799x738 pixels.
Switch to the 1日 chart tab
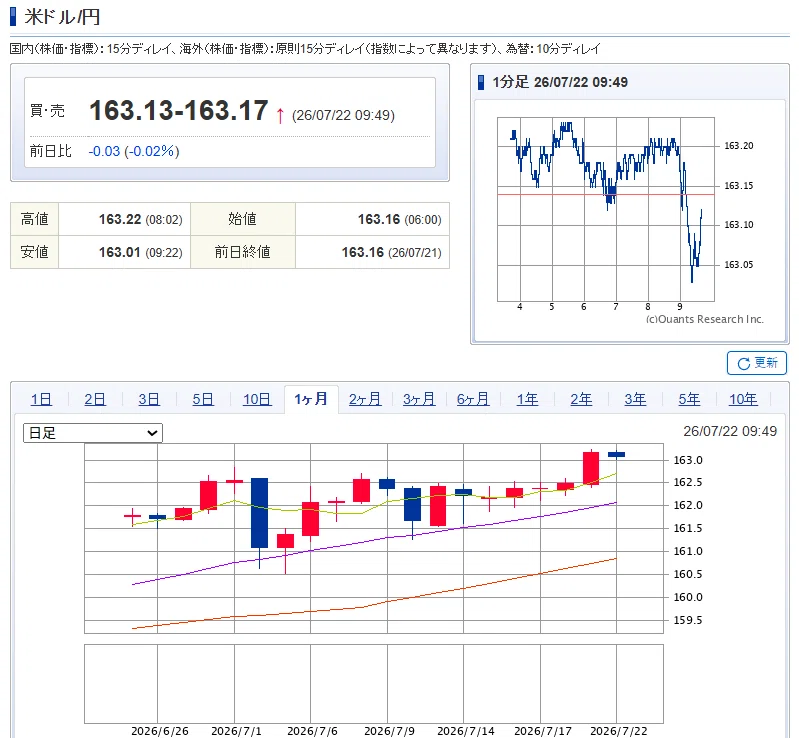[41, 399]
